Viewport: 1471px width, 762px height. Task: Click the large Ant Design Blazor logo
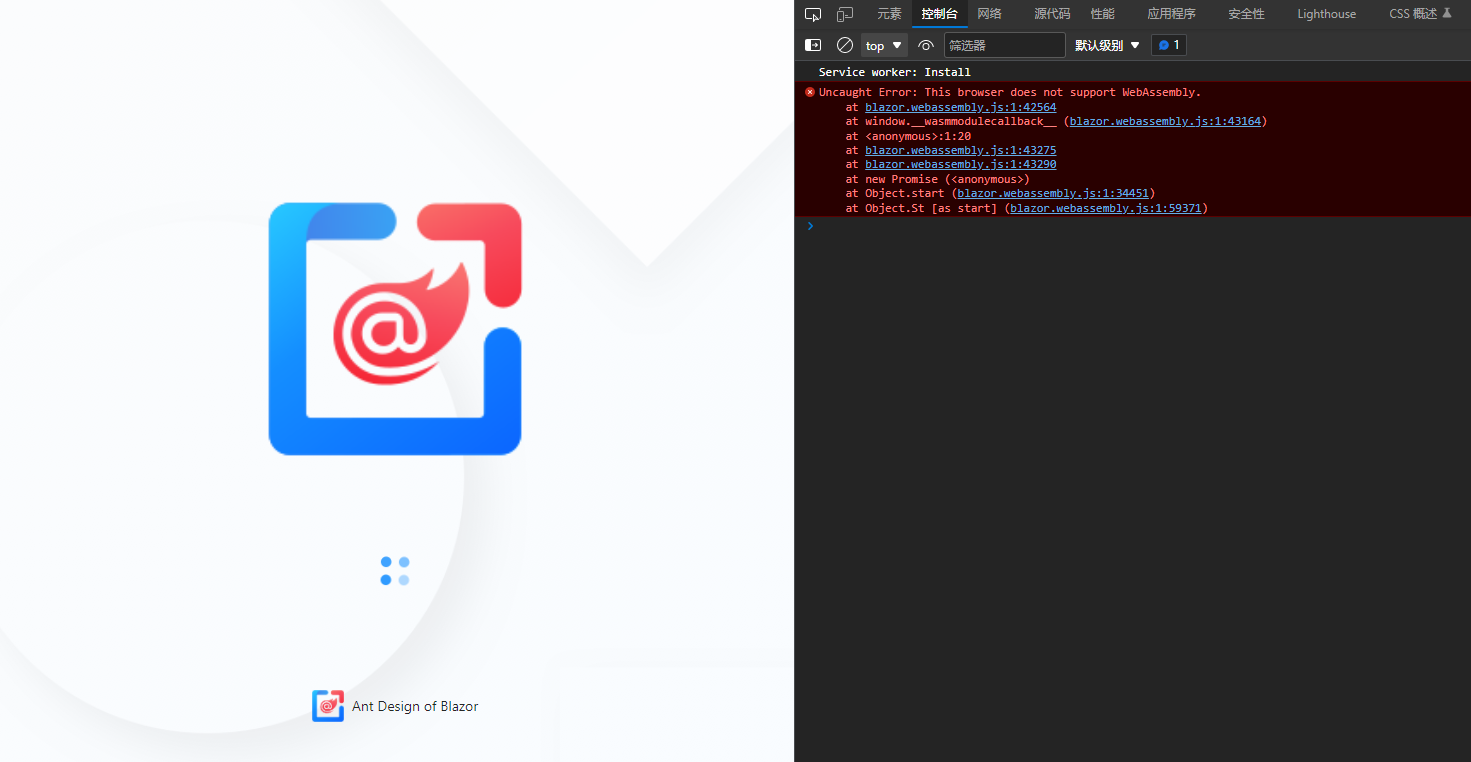pos(395,329)
